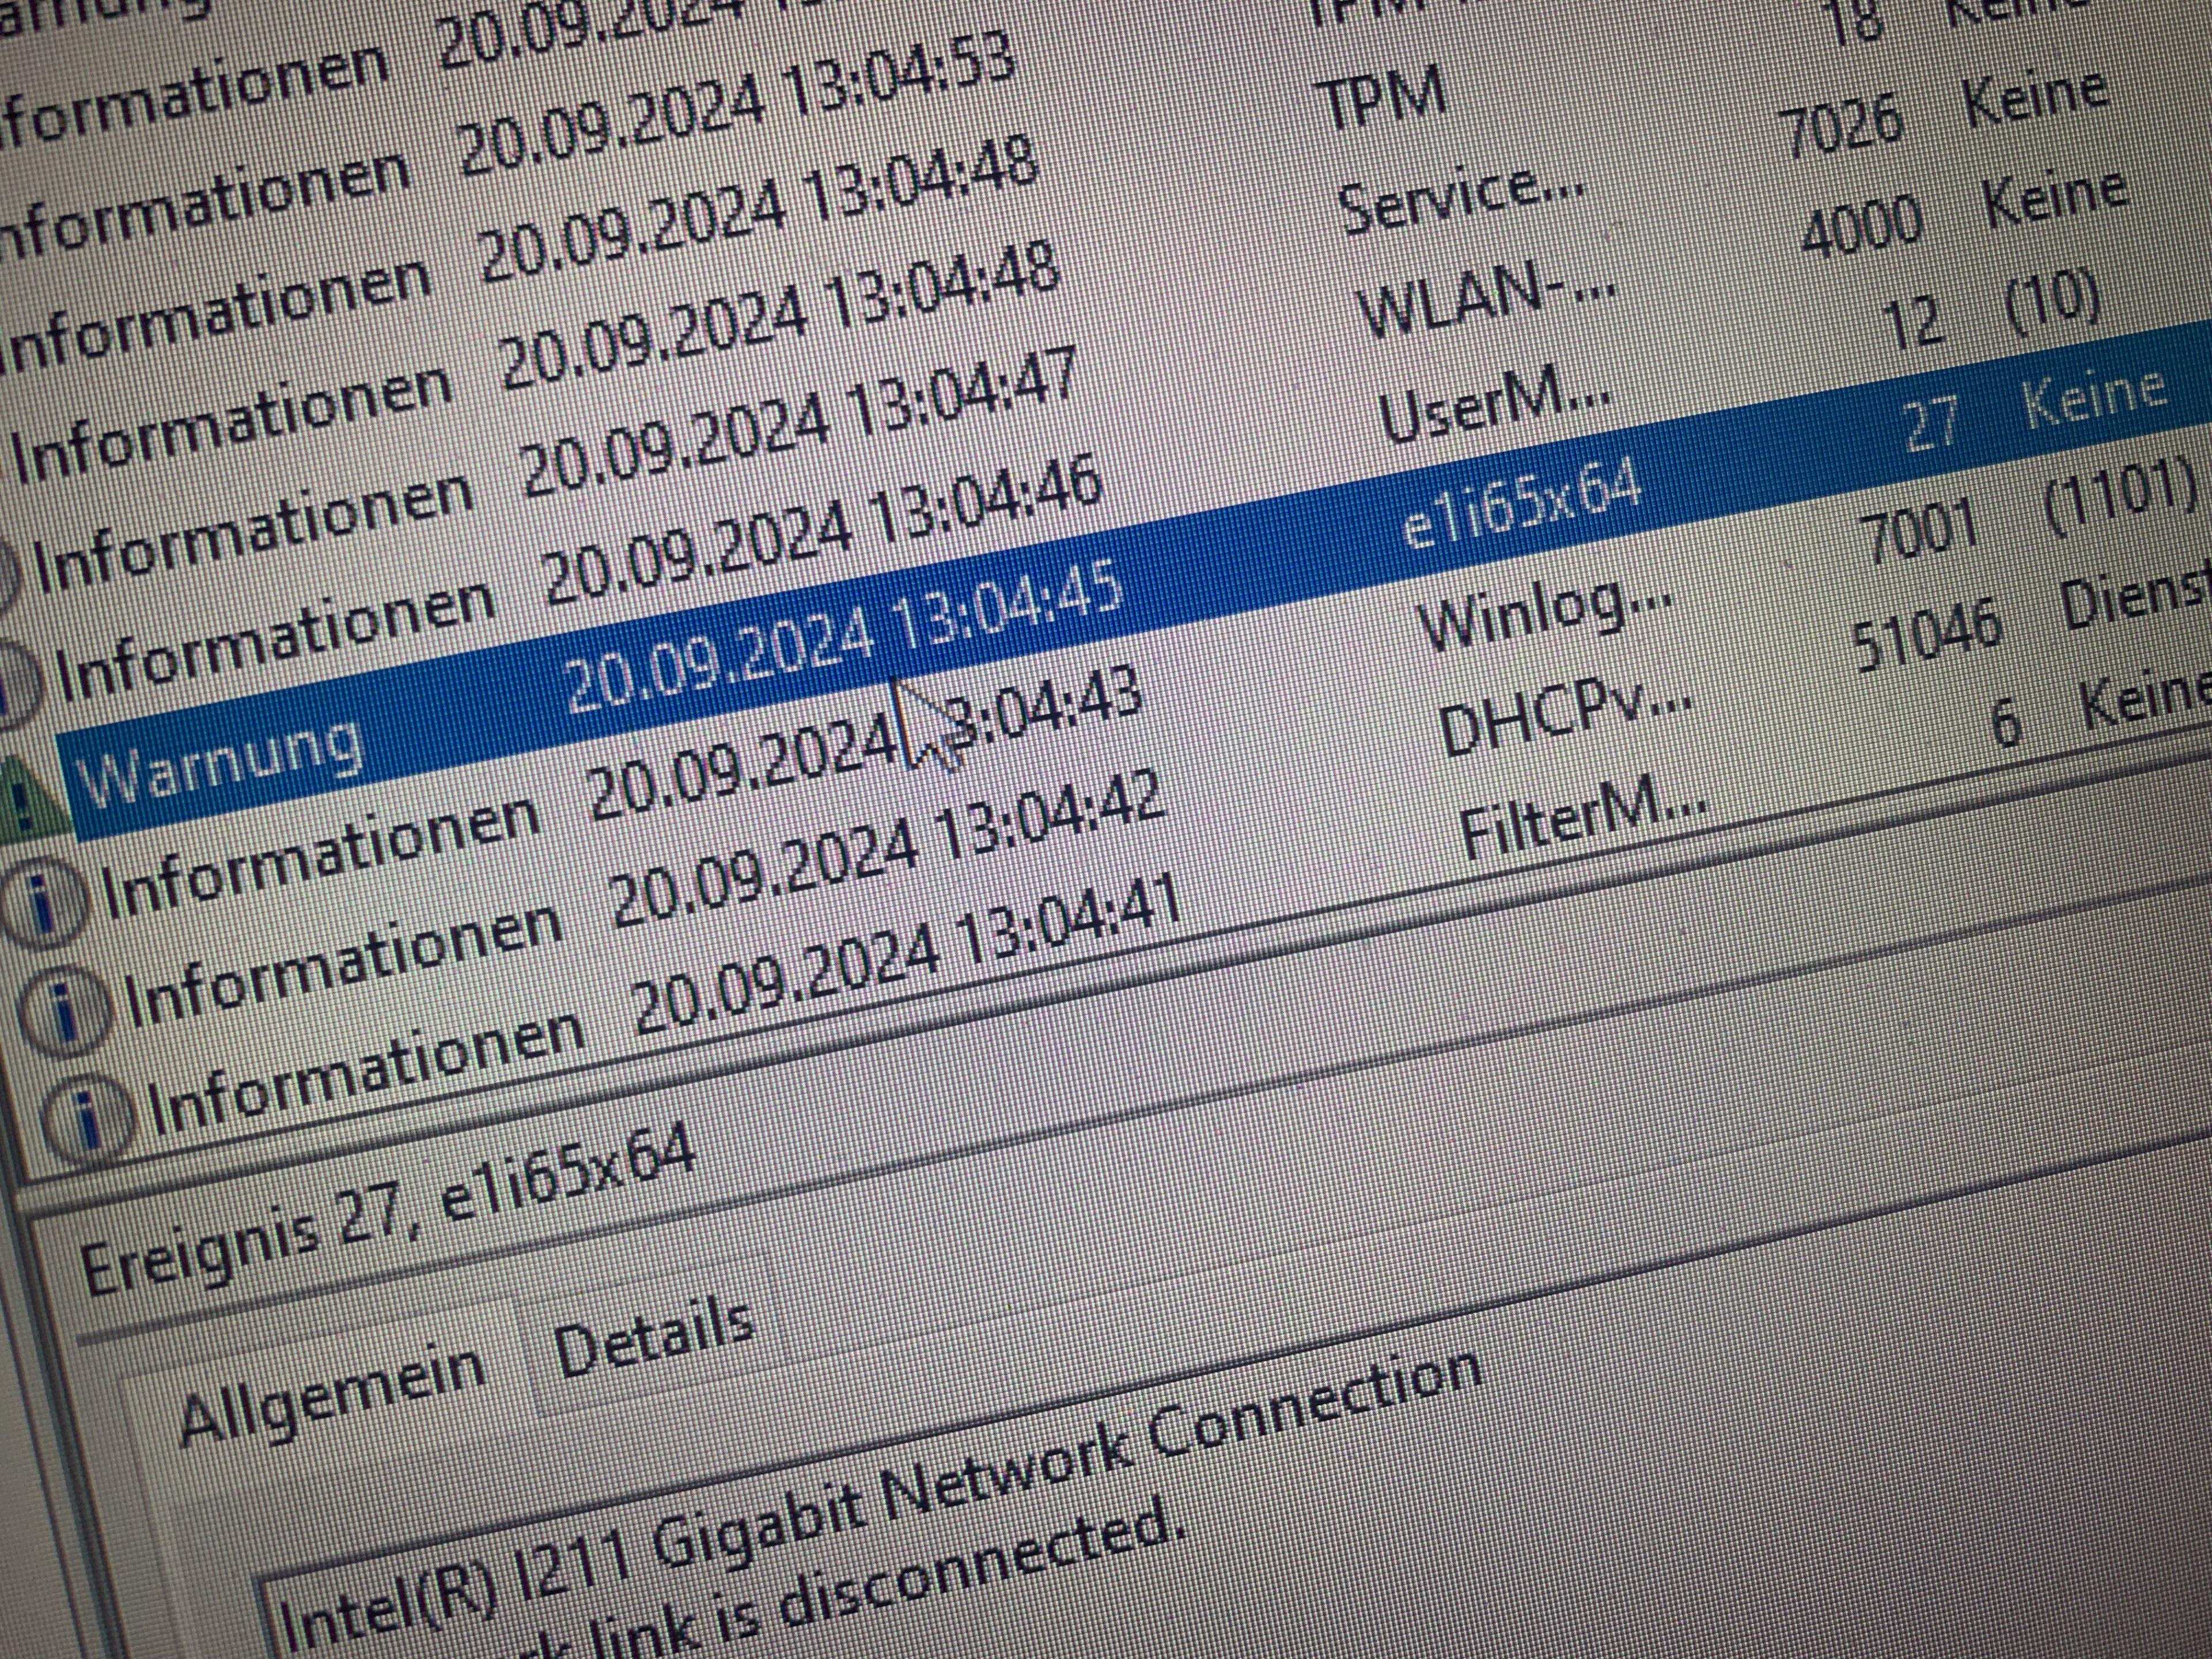Open the Details tab

click(654, 1335)
